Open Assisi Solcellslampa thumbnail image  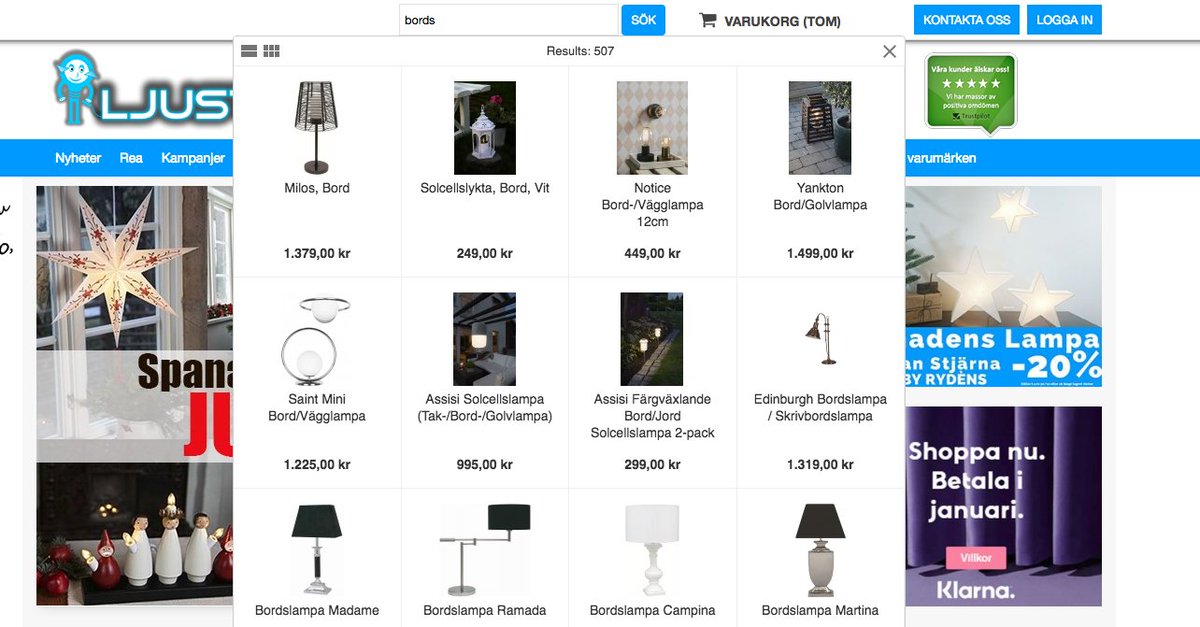point(485,339)
